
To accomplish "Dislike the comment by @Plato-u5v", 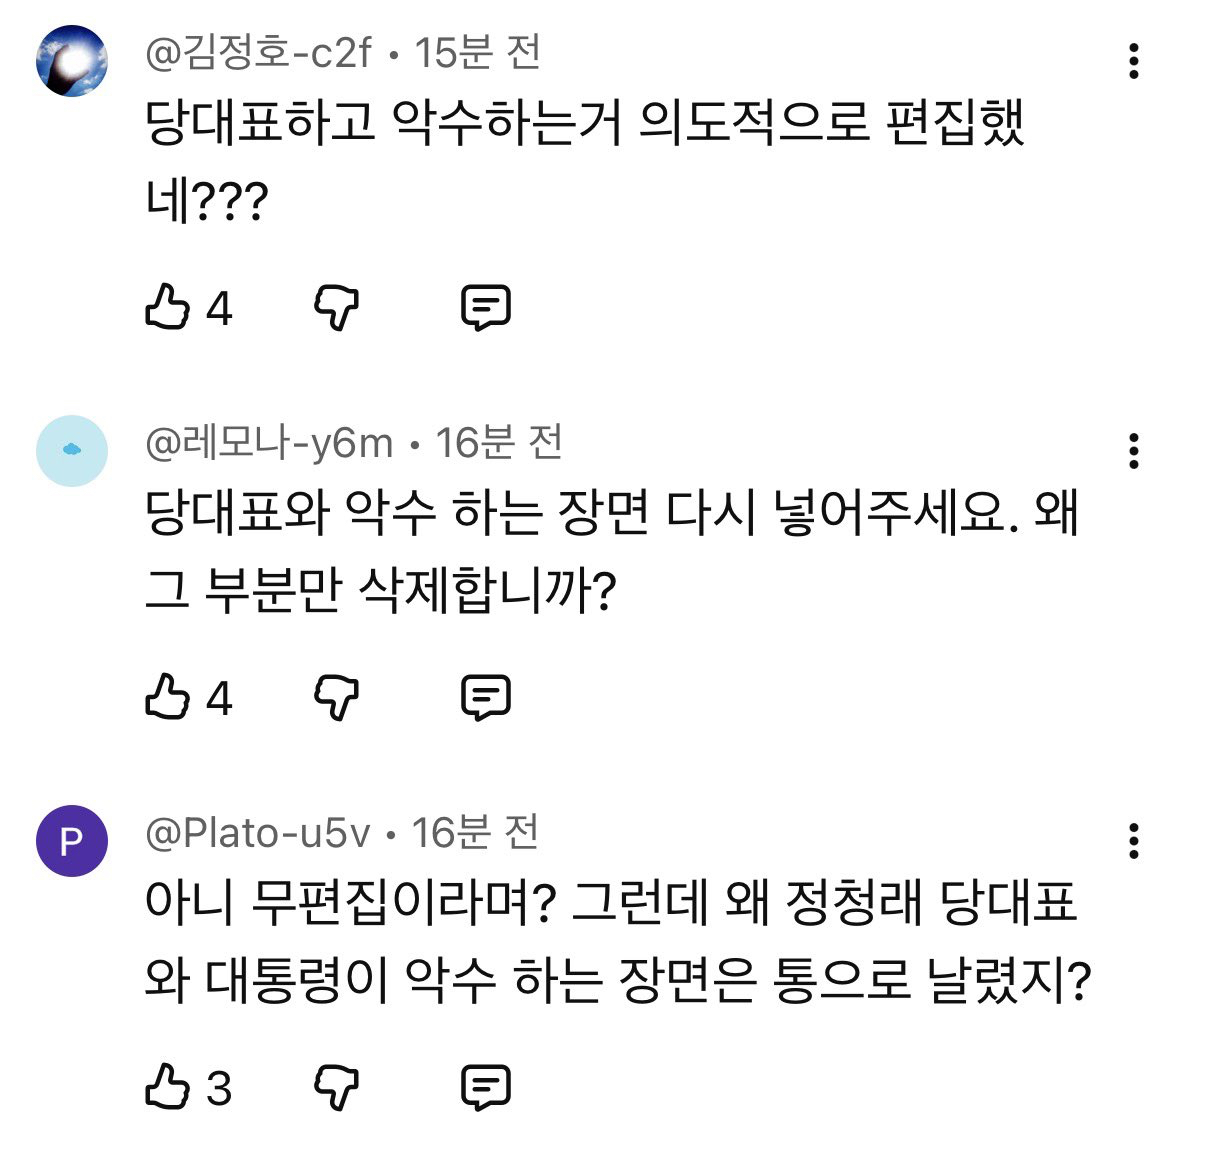I will coord(337,1087).
